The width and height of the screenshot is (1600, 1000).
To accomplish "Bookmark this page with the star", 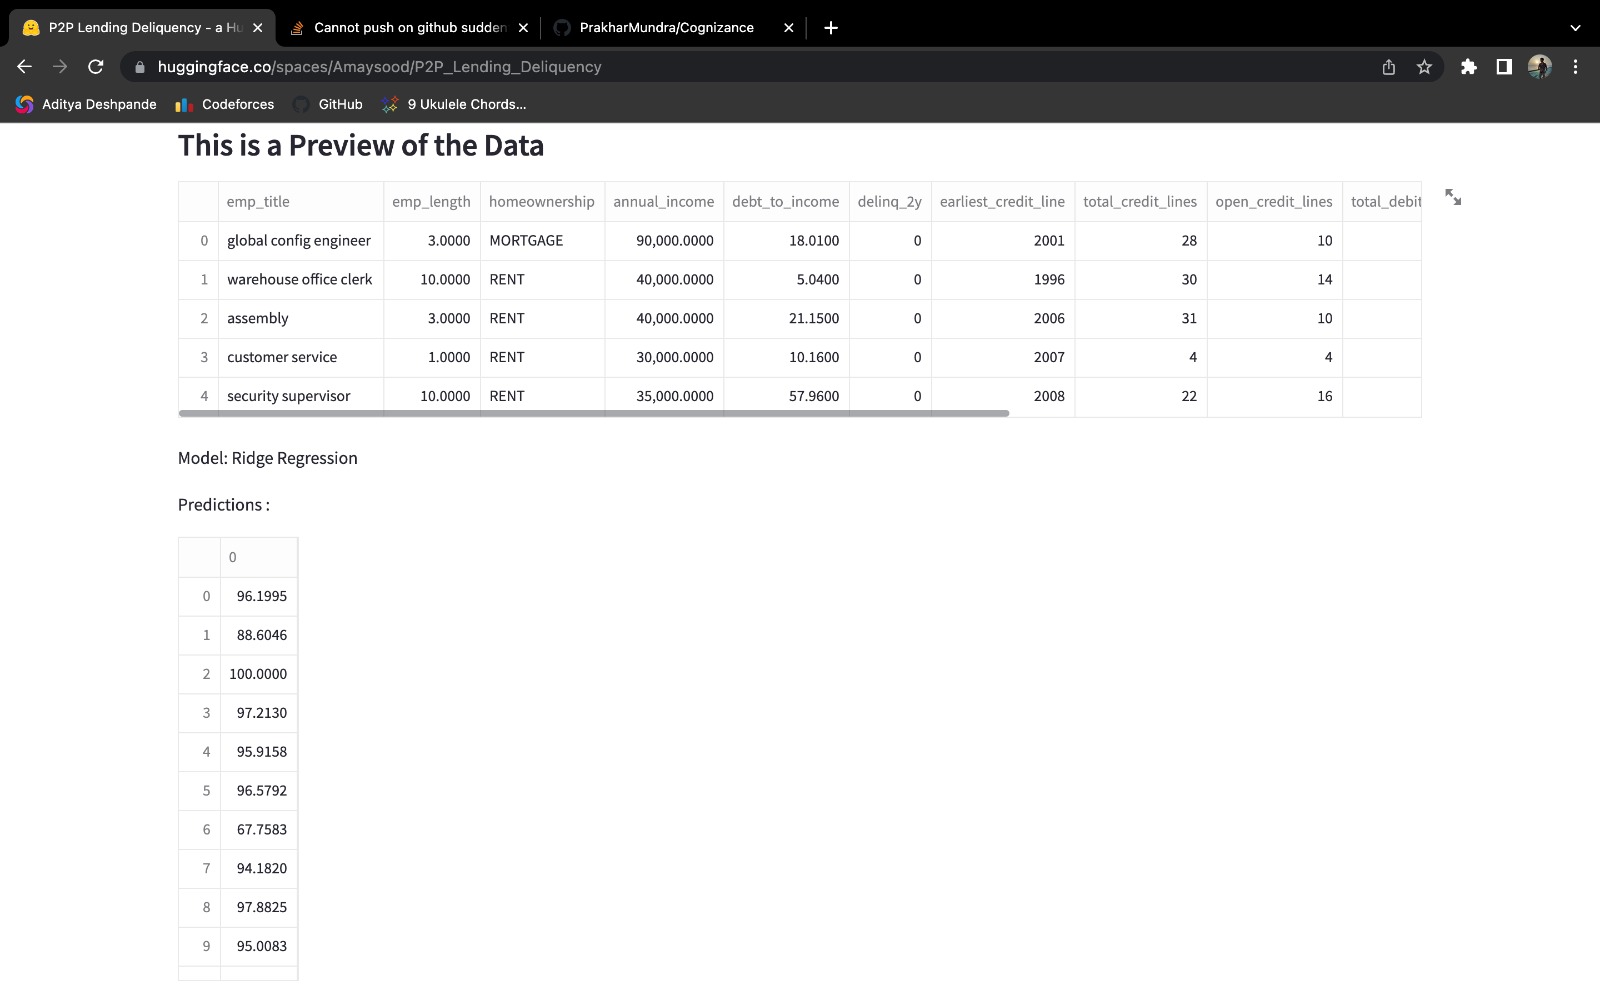I will click(1424, 67).
